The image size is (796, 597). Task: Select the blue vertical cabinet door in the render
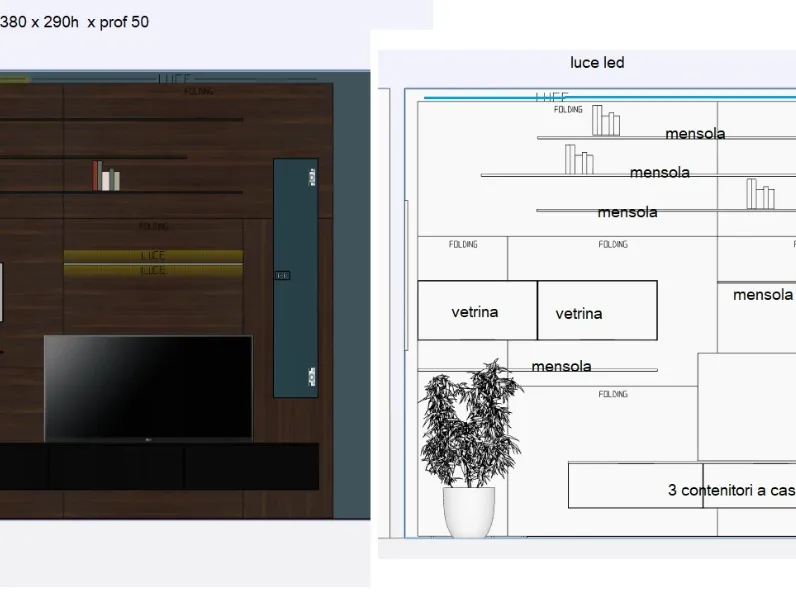pyautogui.click(x=296, y=278)
